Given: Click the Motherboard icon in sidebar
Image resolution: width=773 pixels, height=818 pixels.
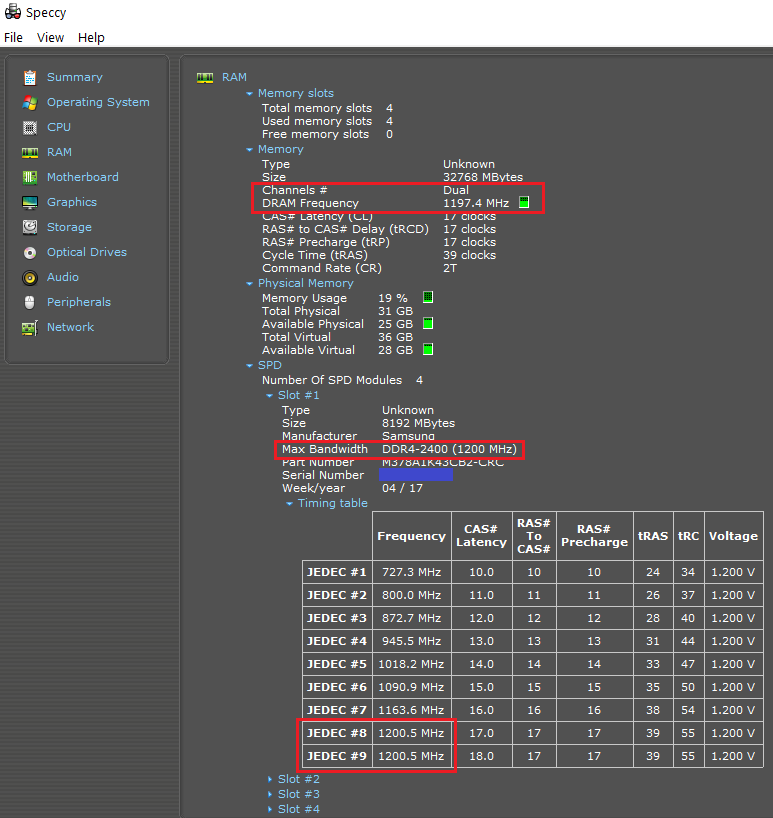Looking at the screenshot, I should click(30, 178).
